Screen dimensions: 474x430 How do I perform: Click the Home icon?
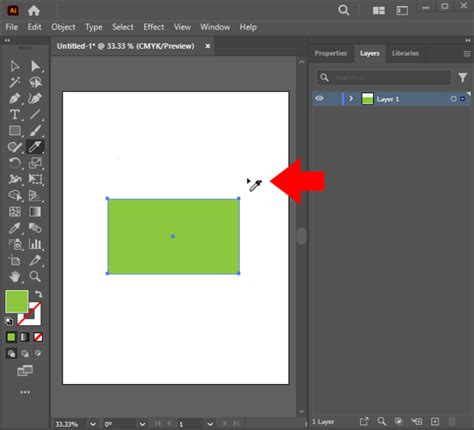[34, 11]
